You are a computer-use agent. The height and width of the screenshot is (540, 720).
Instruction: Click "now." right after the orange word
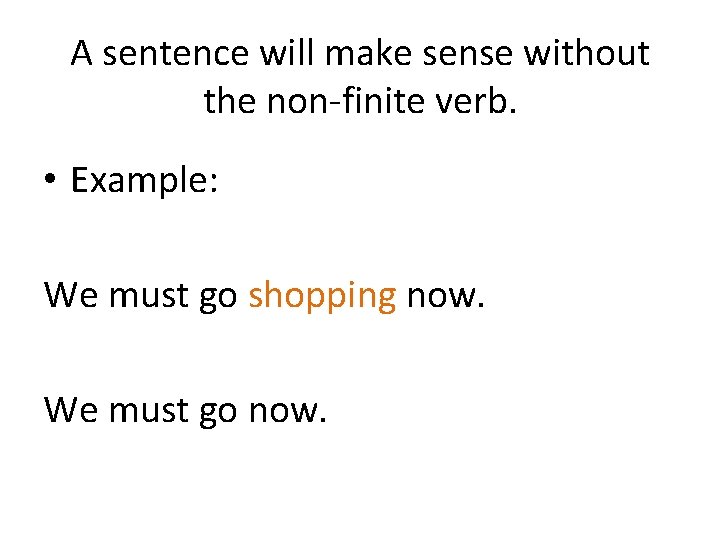445,297
